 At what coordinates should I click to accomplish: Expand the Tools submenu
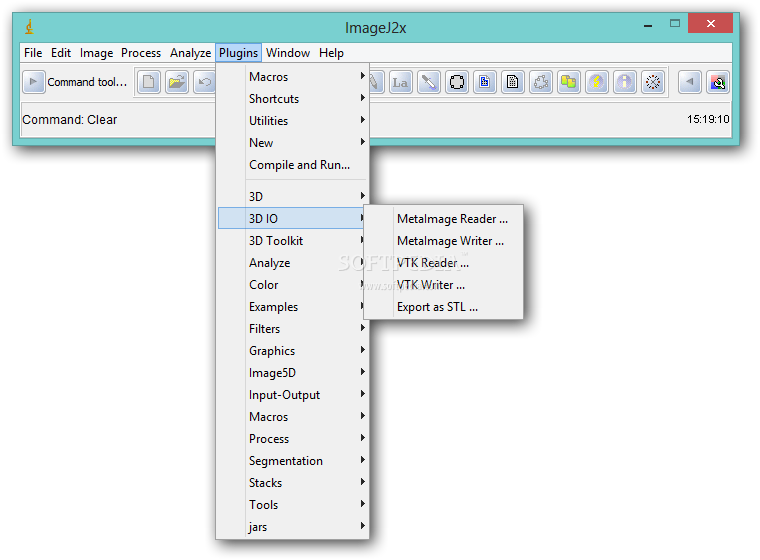[x=292, y=505]
